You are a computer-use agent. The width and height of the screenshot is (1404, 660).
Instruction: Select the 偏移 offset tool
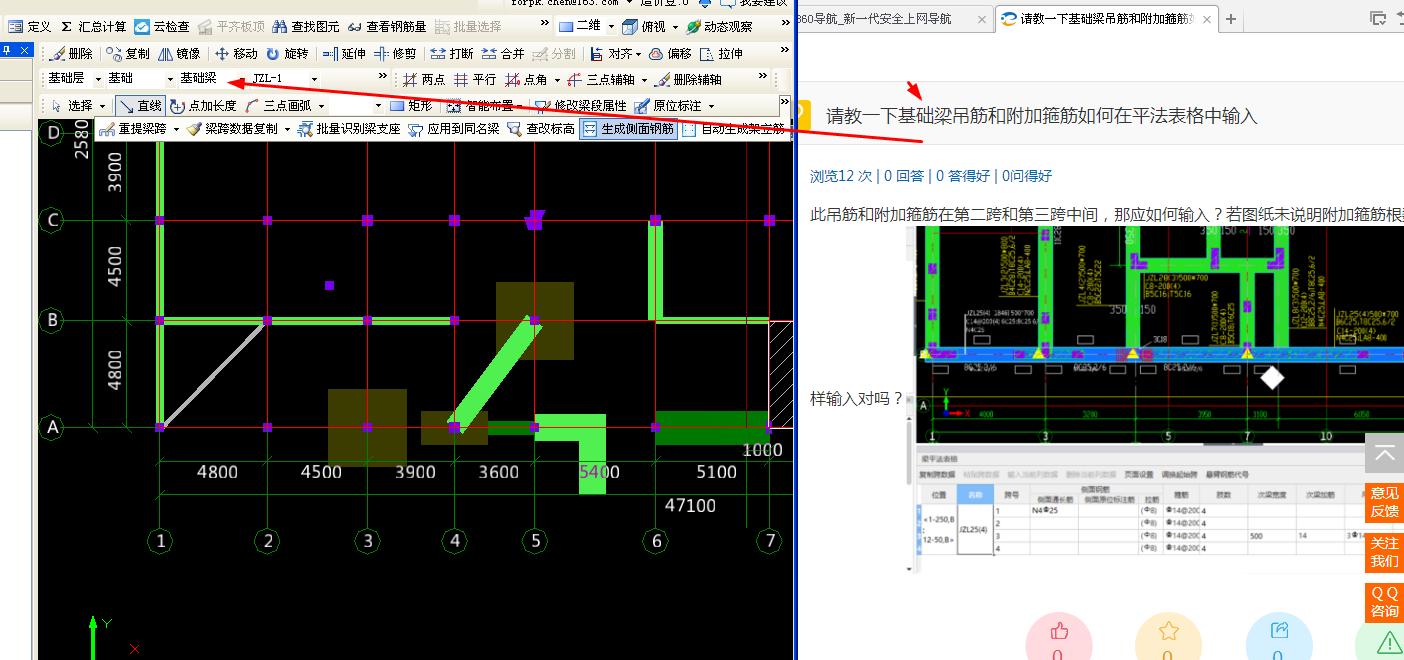(x=670, y=54)
